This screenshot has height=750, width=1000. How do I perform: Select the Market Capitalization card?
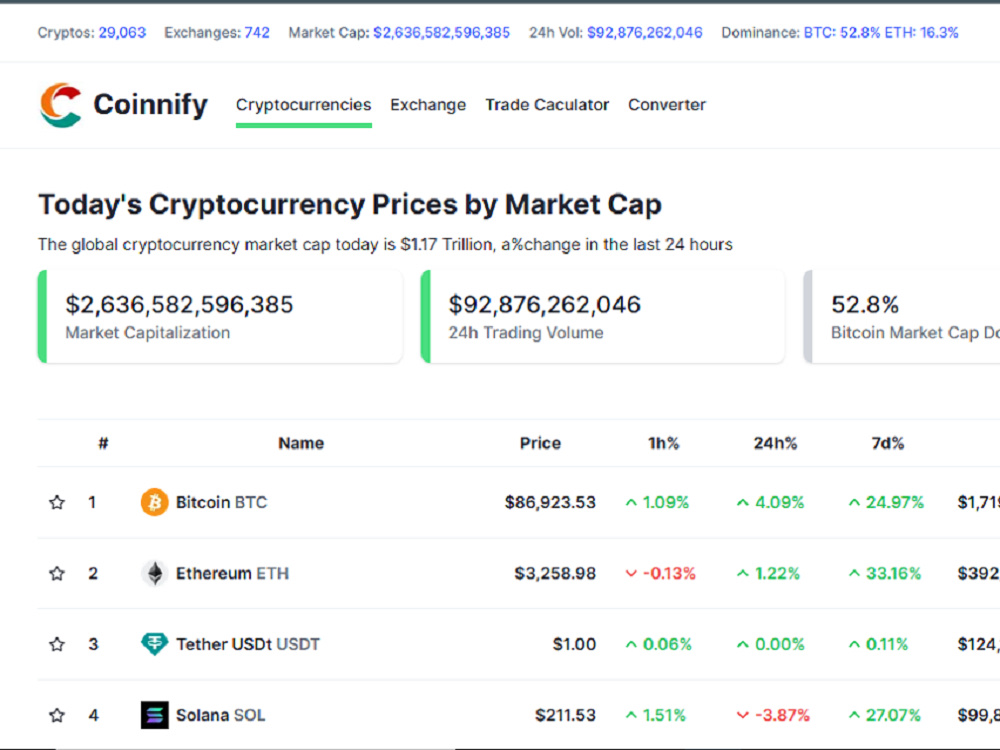[x=220, y=316]
